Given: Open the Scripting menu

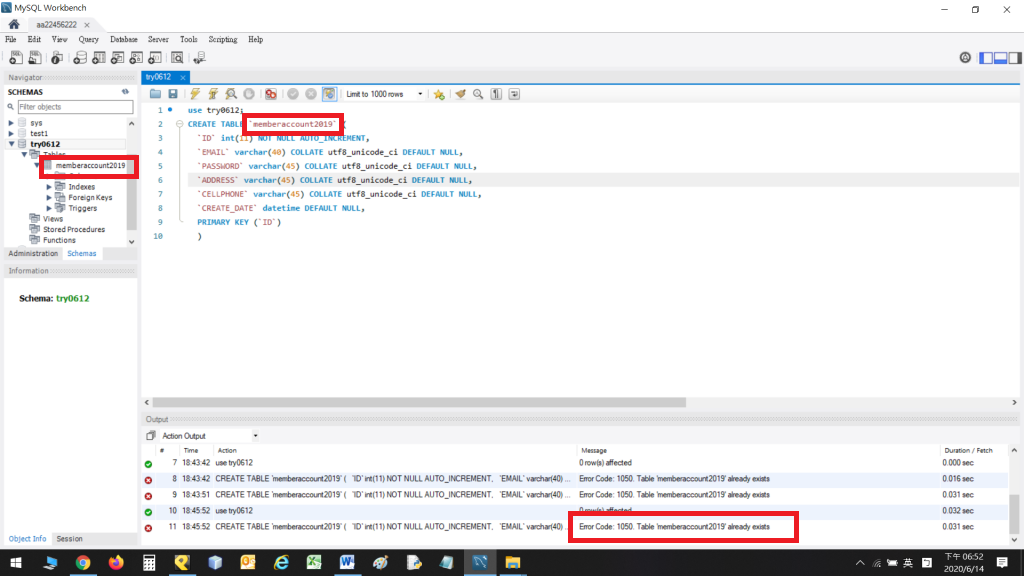Looking at the screenshot, I should click(x=223, y=39).
